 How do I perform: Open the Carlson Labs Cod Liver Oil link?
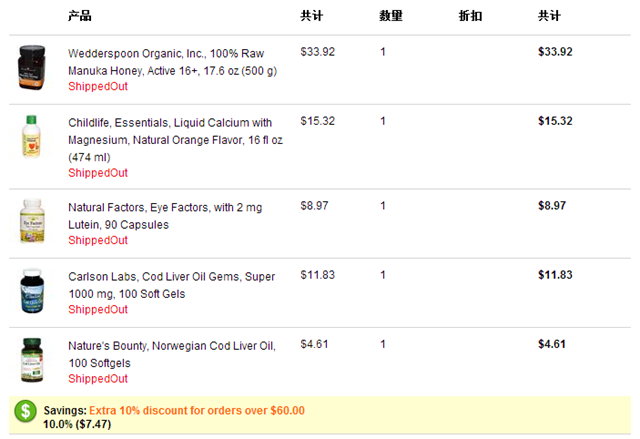pos(171,285)
